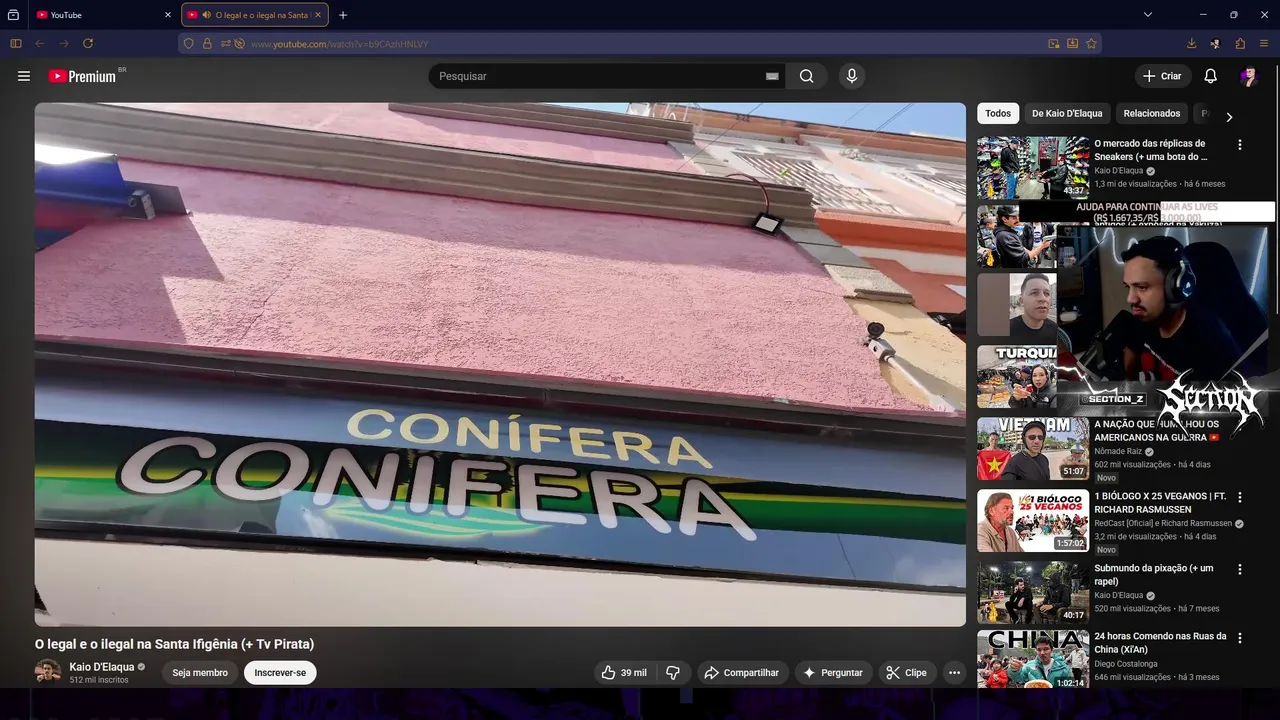Image resolution: width=1280 pixels, height=720 pixels.
Task: Bookmark this page with star icon
Action: [x=1091, y=44]
